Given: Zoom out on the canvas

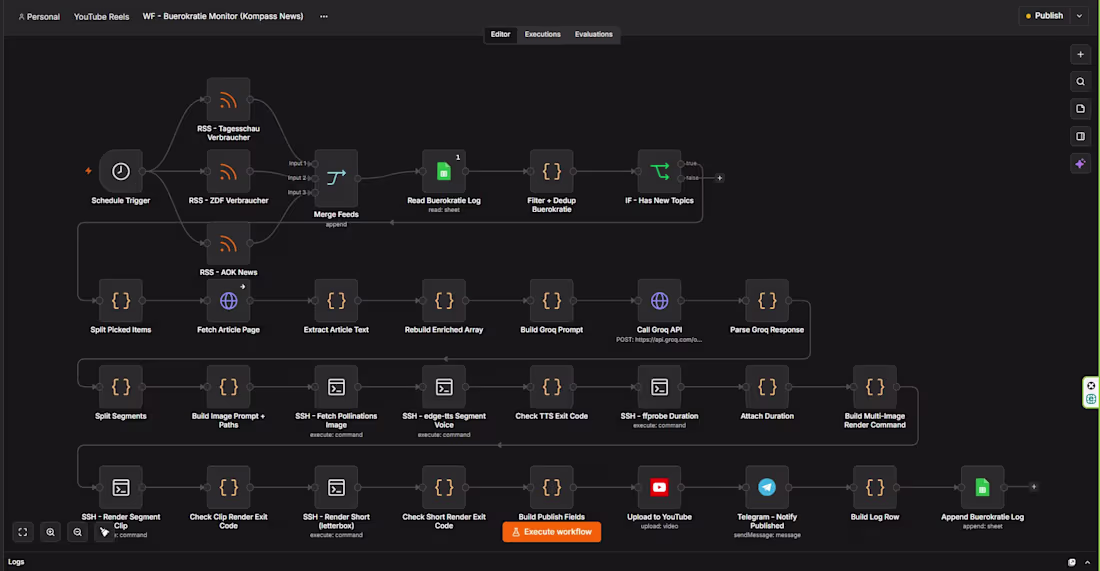Looking at the screenshot, I should point(78,532).
